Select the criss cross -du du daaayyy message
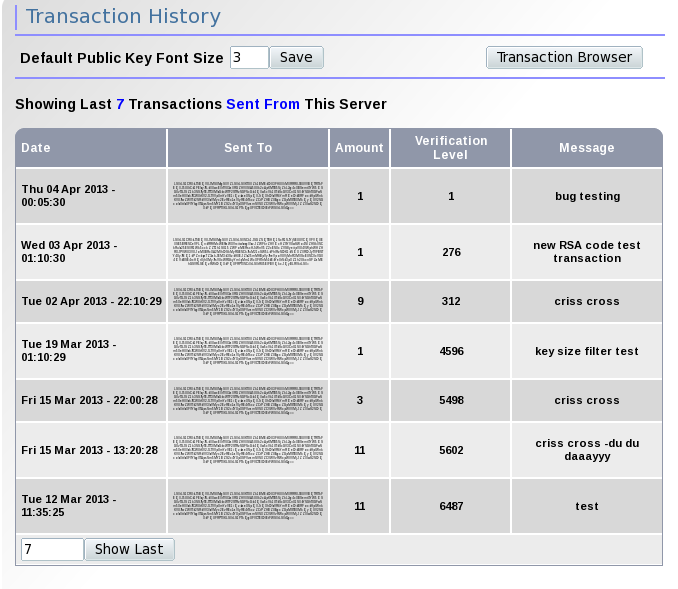Screen dimensions: 678x589 click(x=587, y=449)
